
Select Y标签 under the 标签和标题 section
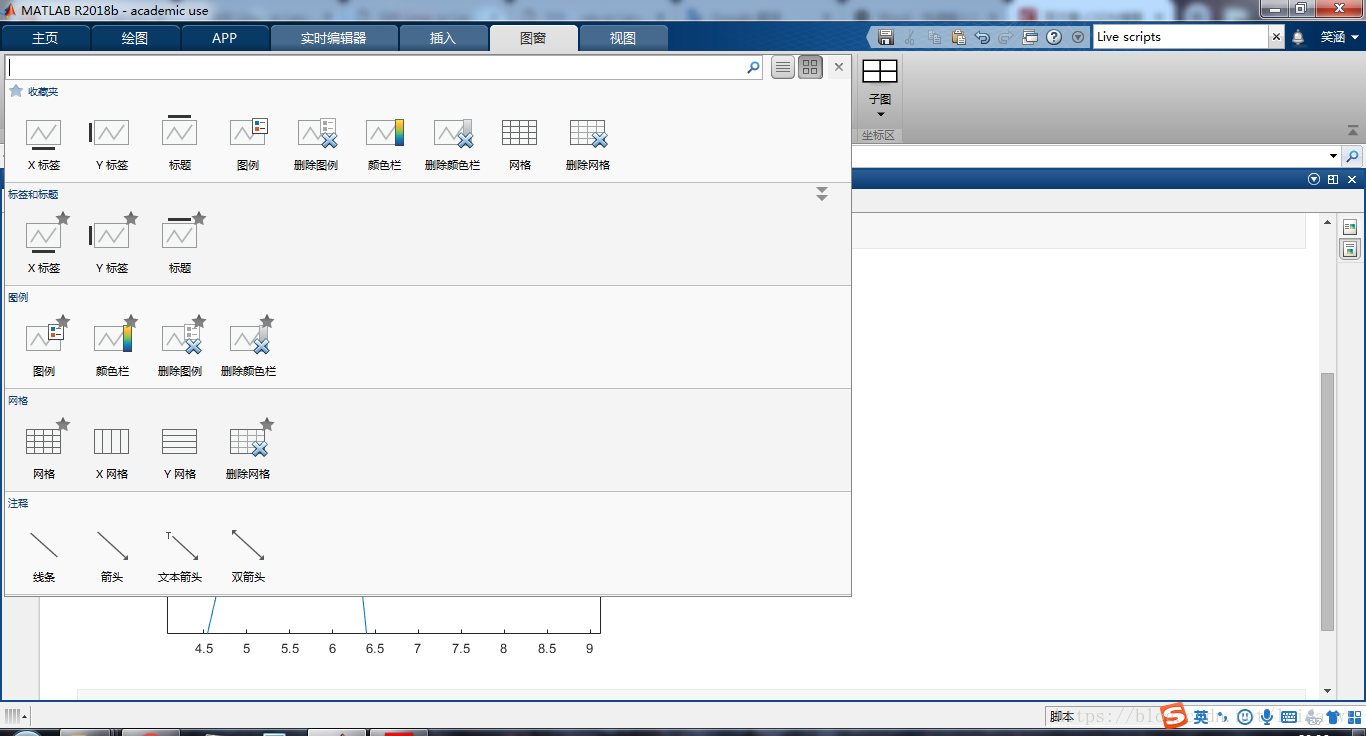point(111,247)
